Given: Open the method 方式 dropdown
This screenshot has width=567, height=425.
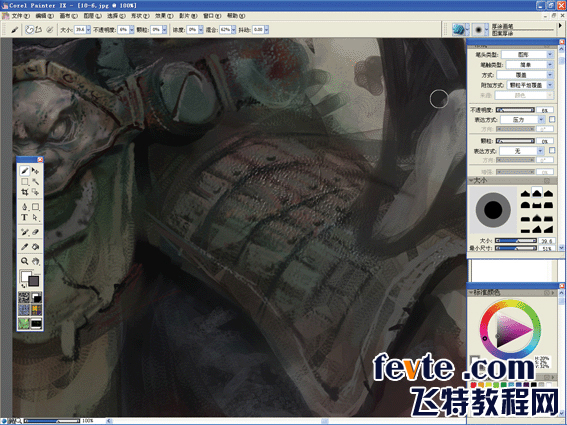Looking at the screenshot, I should tap(525, 75).
